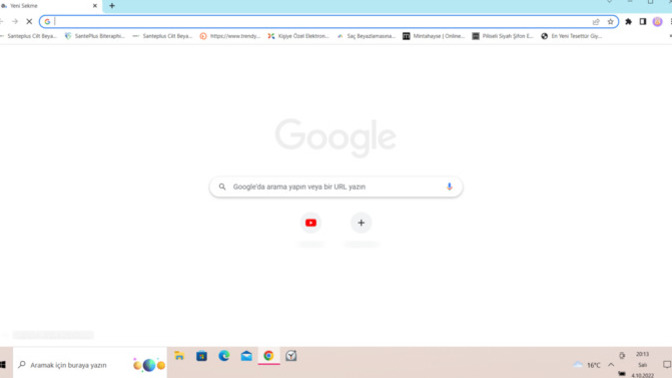672x378 pixels.
Task: Go forward with the arrow button
Action: point(15,21)
